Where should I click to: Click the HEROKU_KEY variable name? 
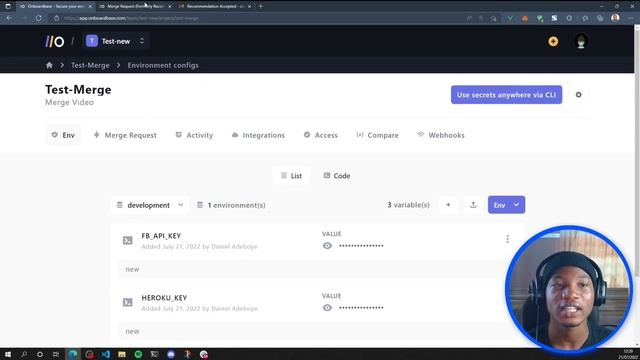(164, 298)
